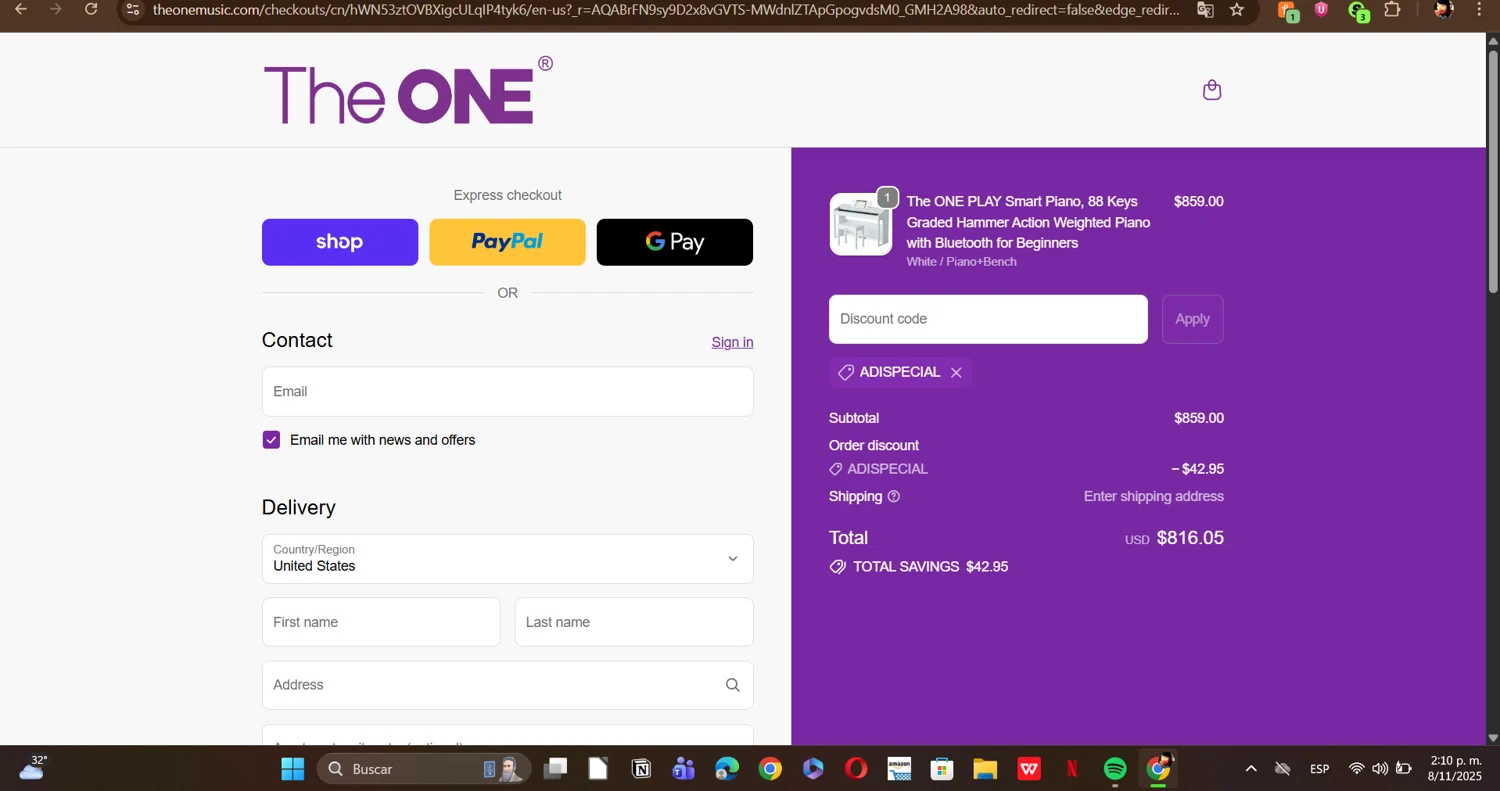Open Netflix from the taskbar
The image size is (1500, 791).
[1072, 769]
